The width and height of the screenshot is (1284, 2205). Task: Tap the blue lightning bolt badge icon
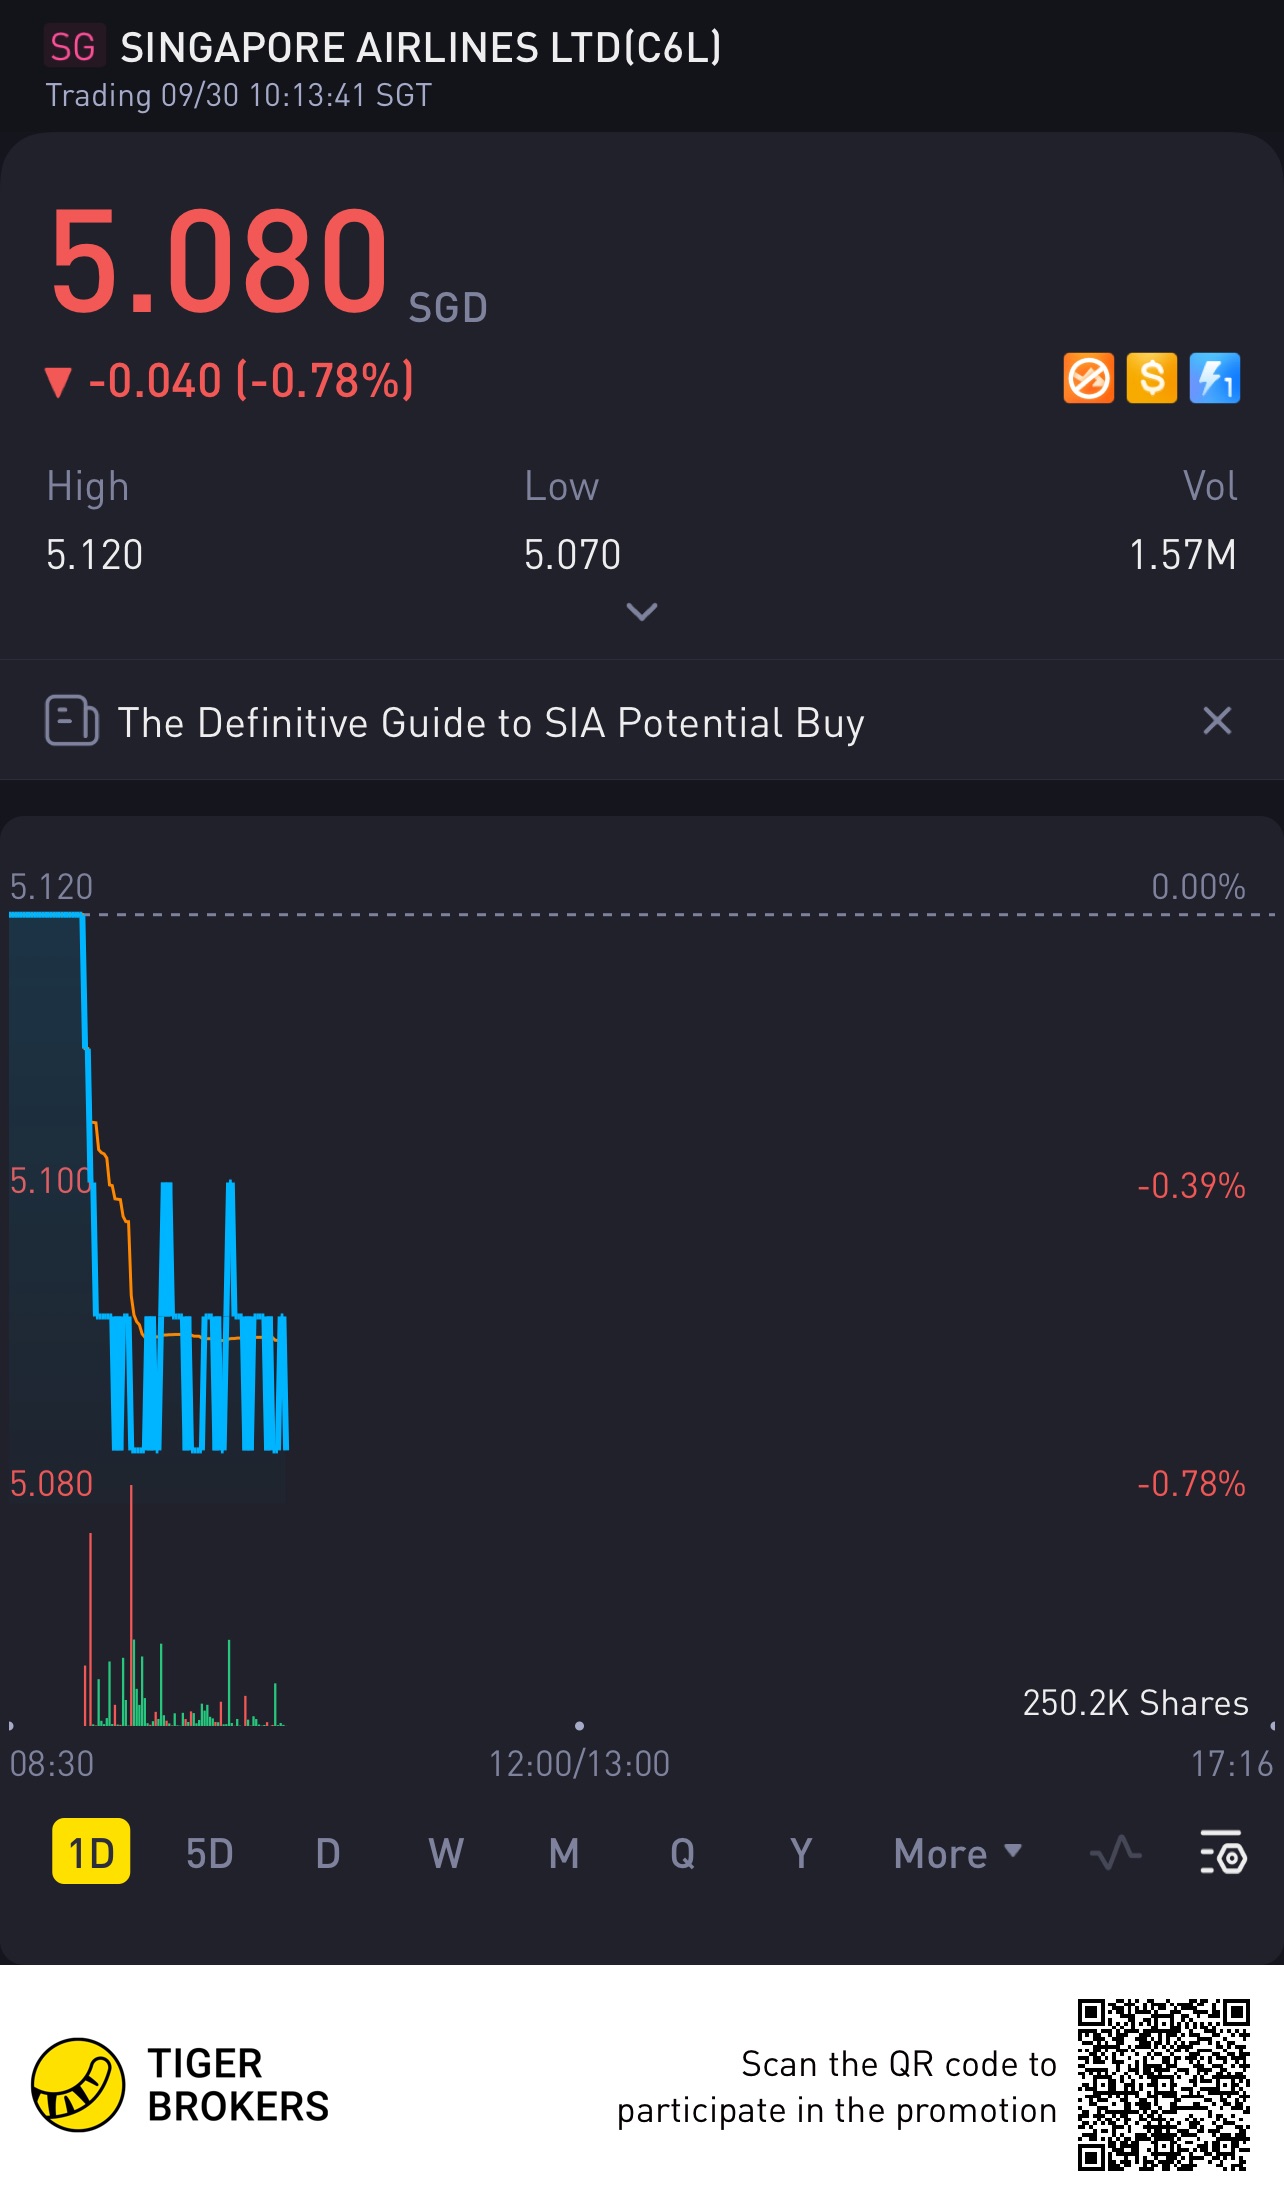(1214, 379)
